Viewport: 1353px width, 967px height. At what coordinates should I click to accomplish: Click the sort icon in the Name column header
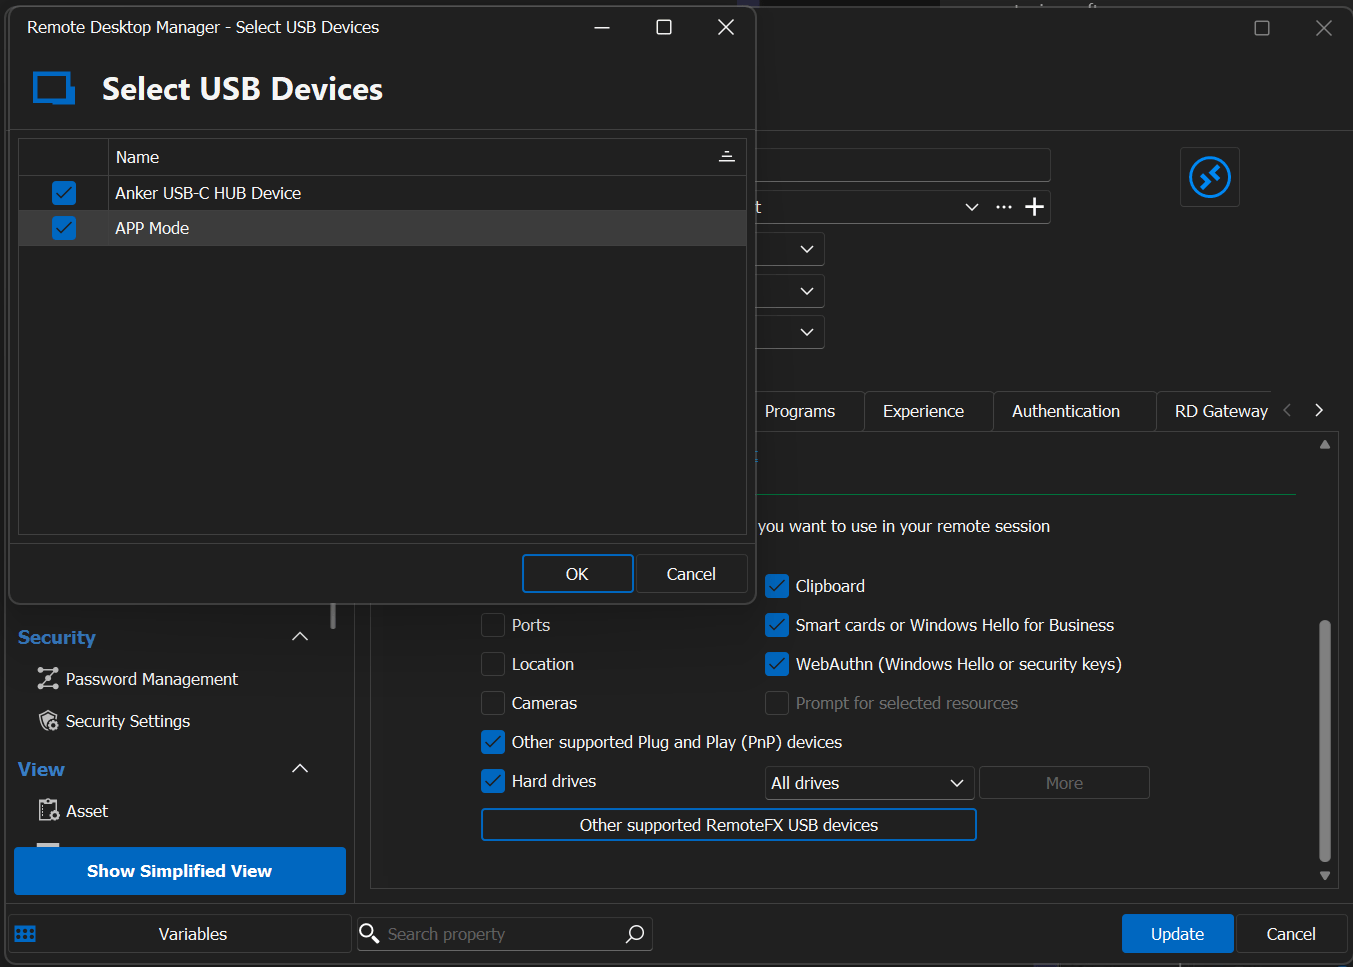[727, 157]
